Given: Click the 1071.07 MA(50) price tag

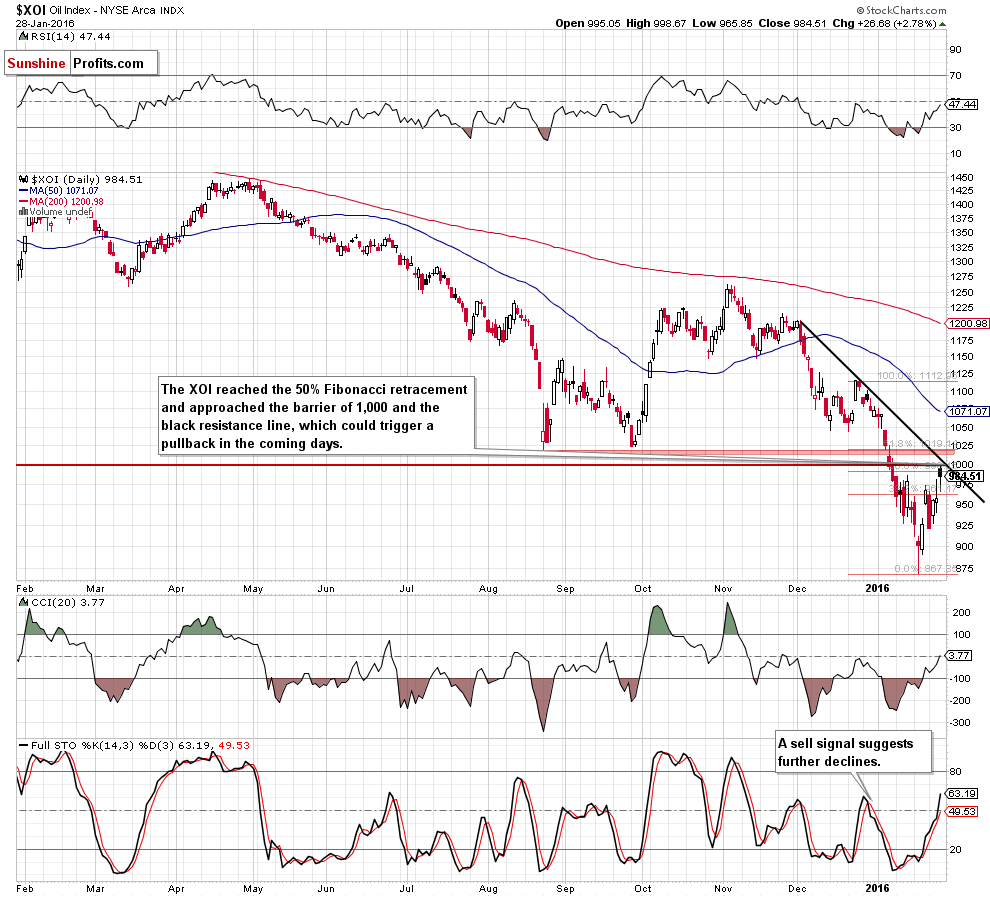Looking at the screenshot, I should click(967, 411).
